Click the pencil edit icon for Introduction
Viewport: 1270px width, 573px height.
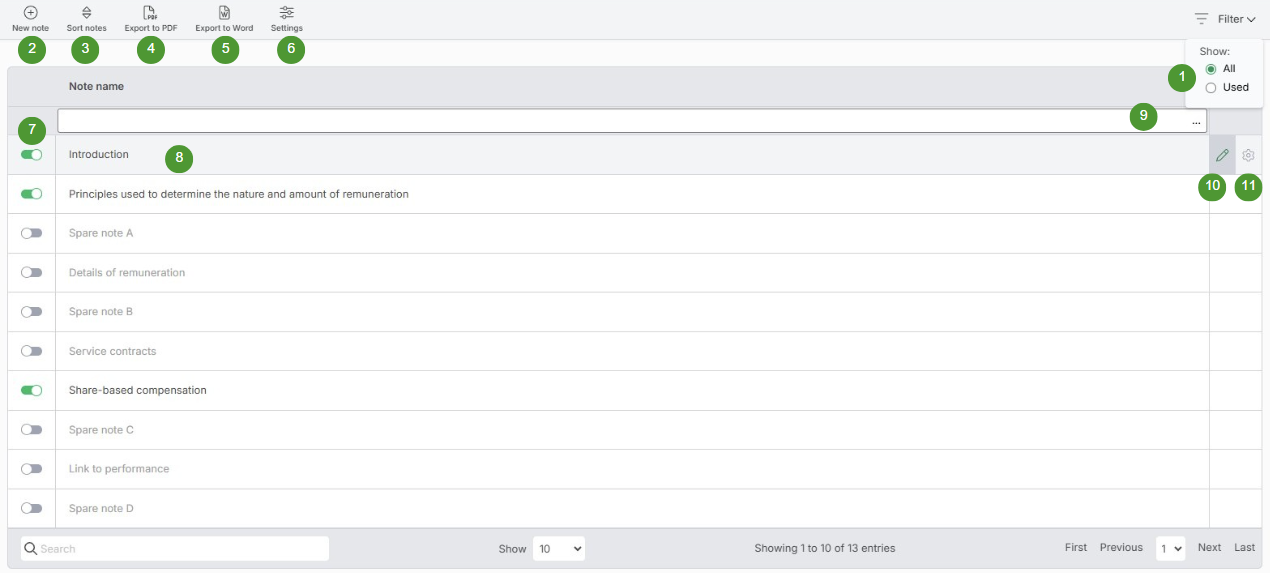[1222, 155]
